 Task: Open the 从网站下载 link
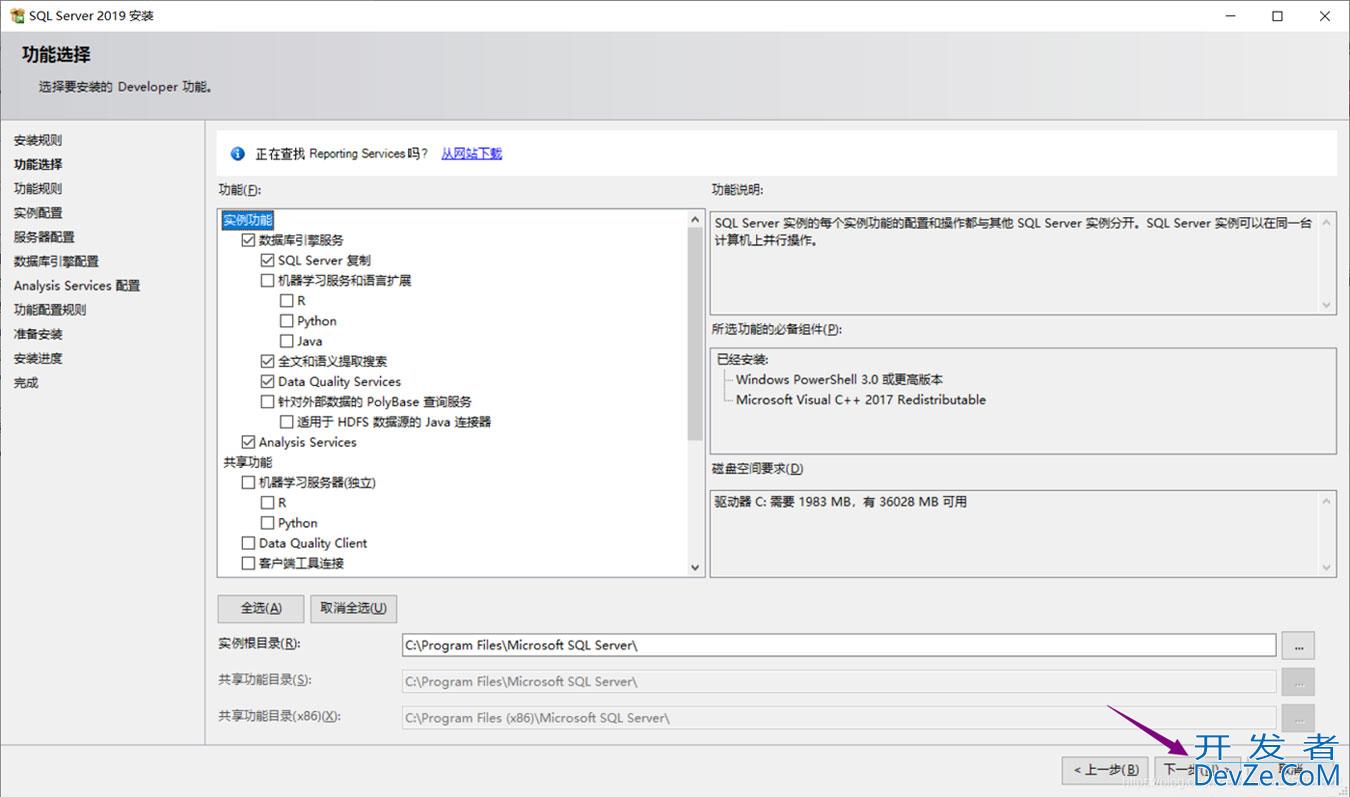tap(471, 154)
